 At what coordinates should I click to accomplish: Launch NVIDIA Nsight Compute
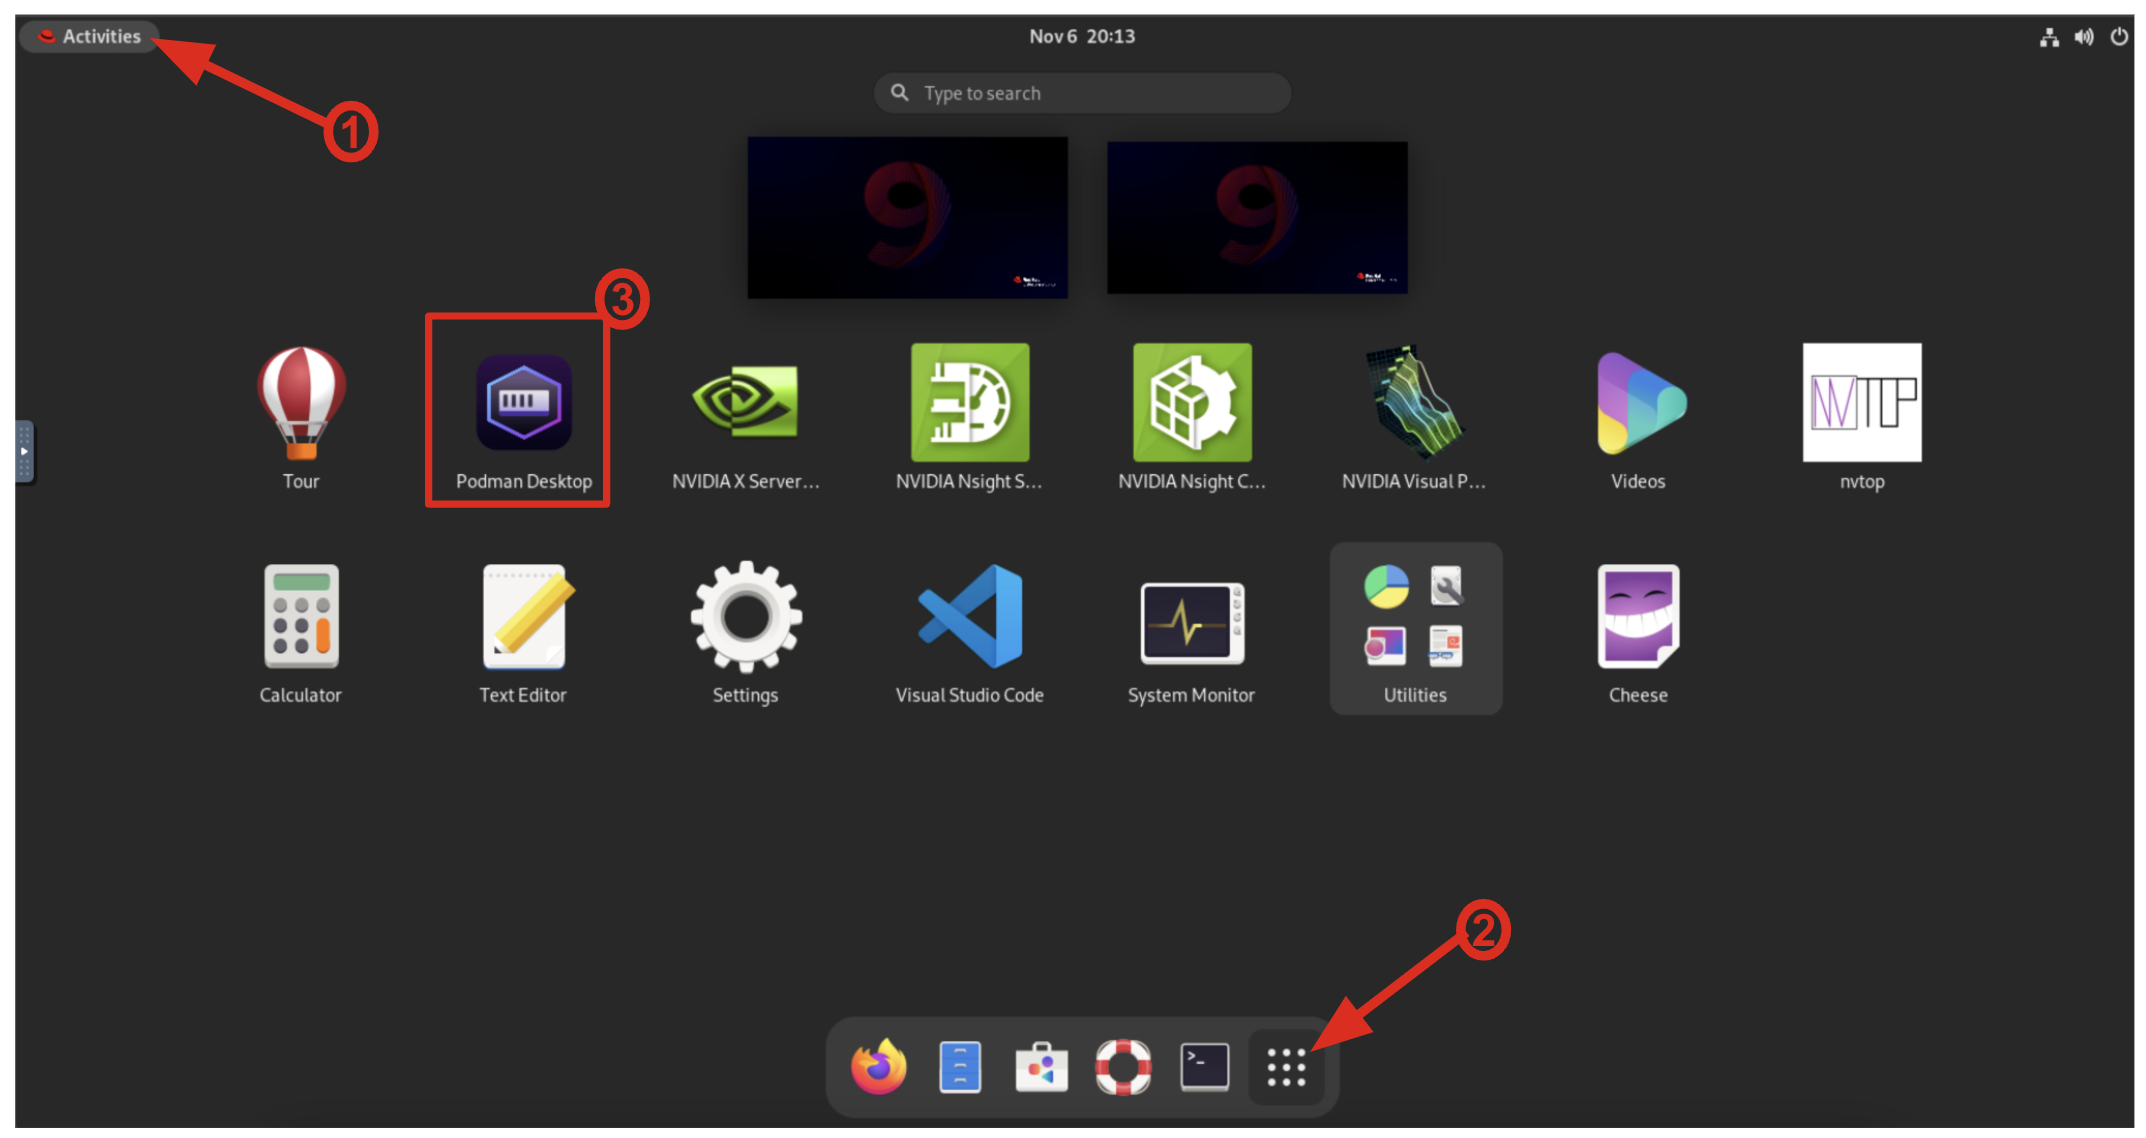point(1191,404)
